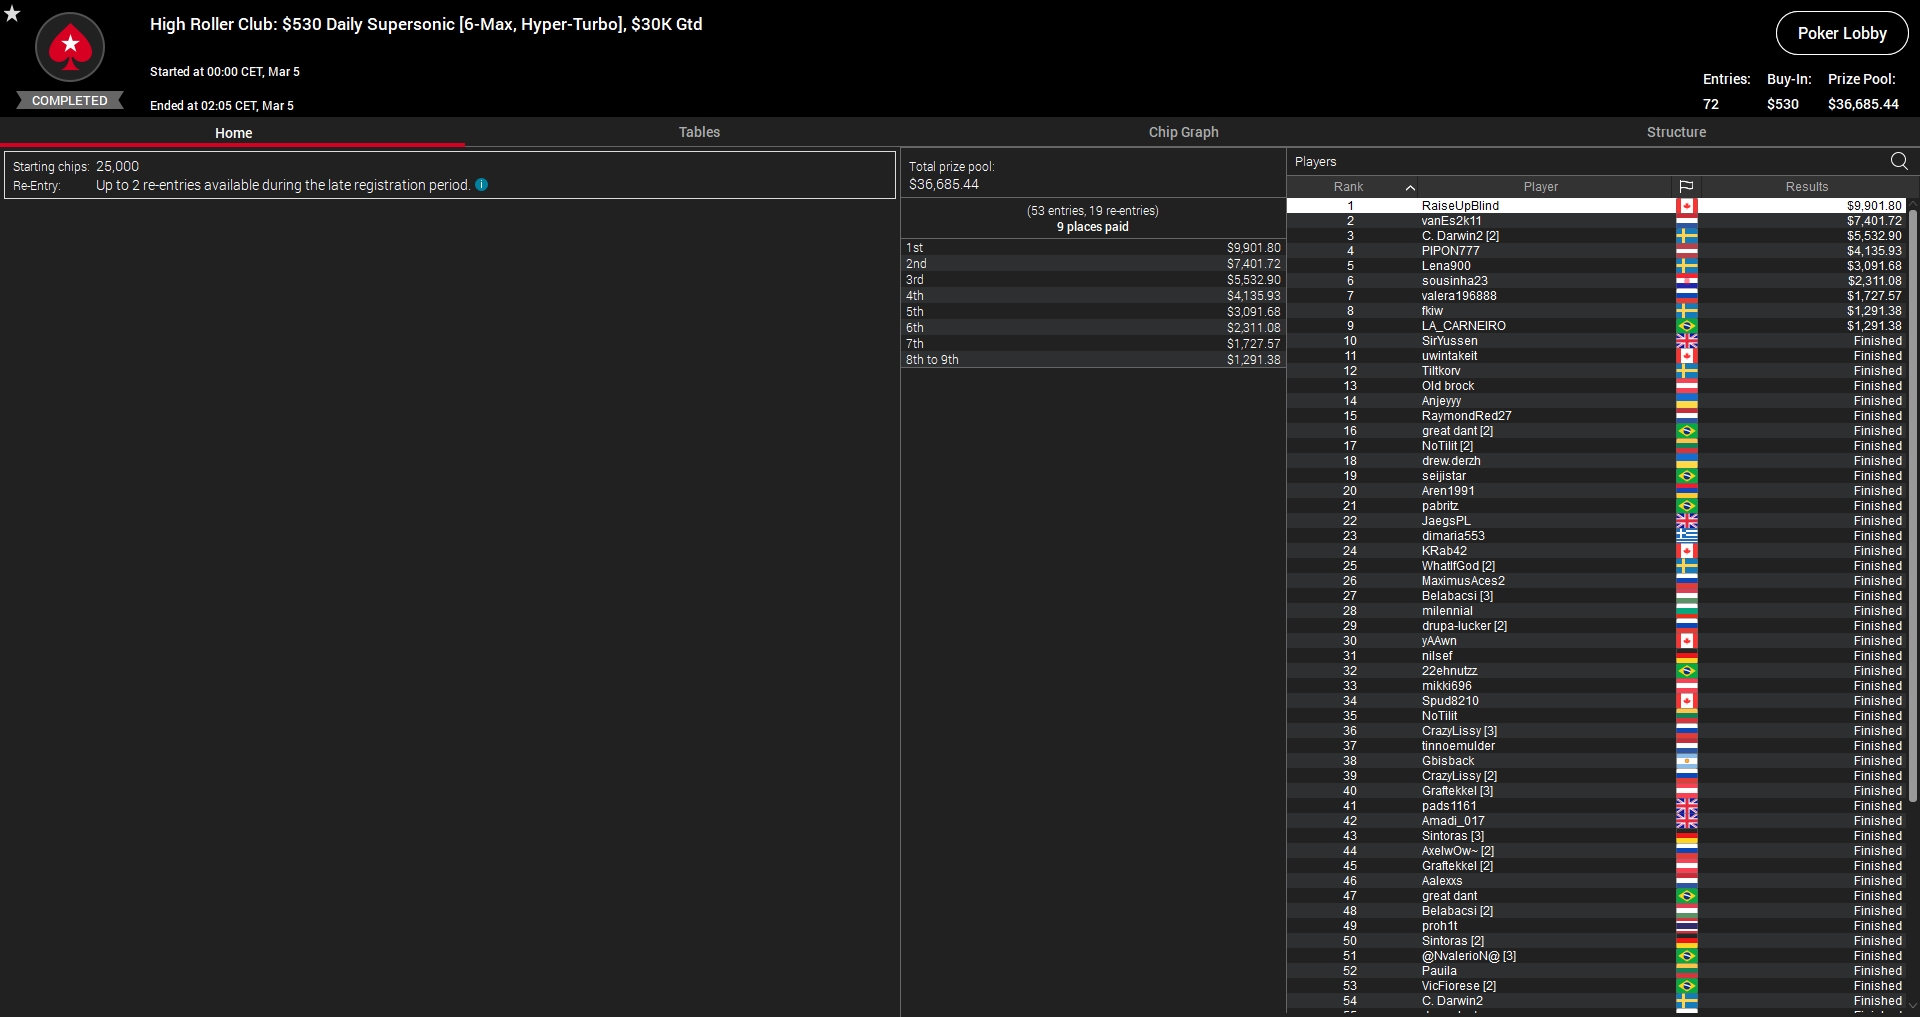The height and width of the screenshot is (1017, 1920).
Task: Click the flag next to RaiseUpBlind
Action: coord(1687,206)
